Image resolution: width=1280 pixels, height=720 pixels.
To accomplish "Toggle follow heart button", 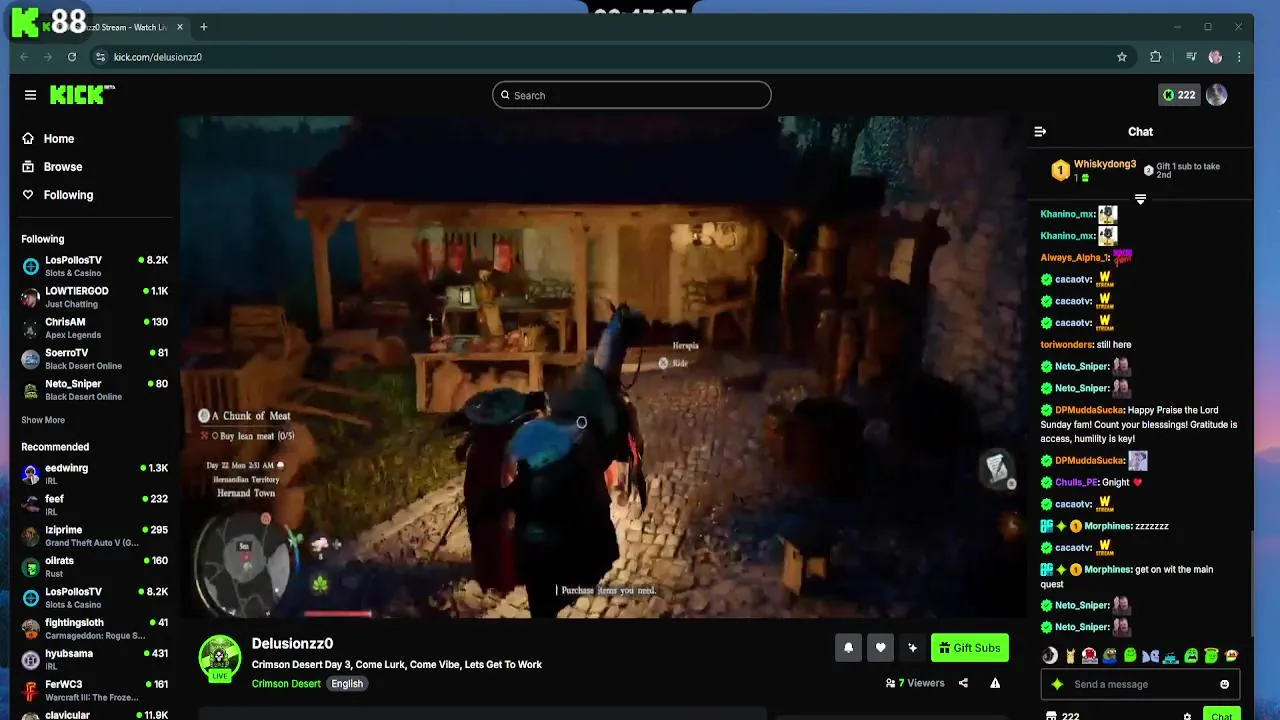I will 880,648.
